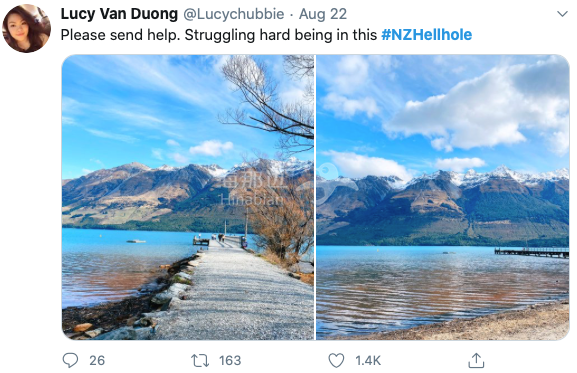The width and height of the screenshot is (577, 373).
Task: Click the Hinabian watermark between photos
Action: click(252, 191)
